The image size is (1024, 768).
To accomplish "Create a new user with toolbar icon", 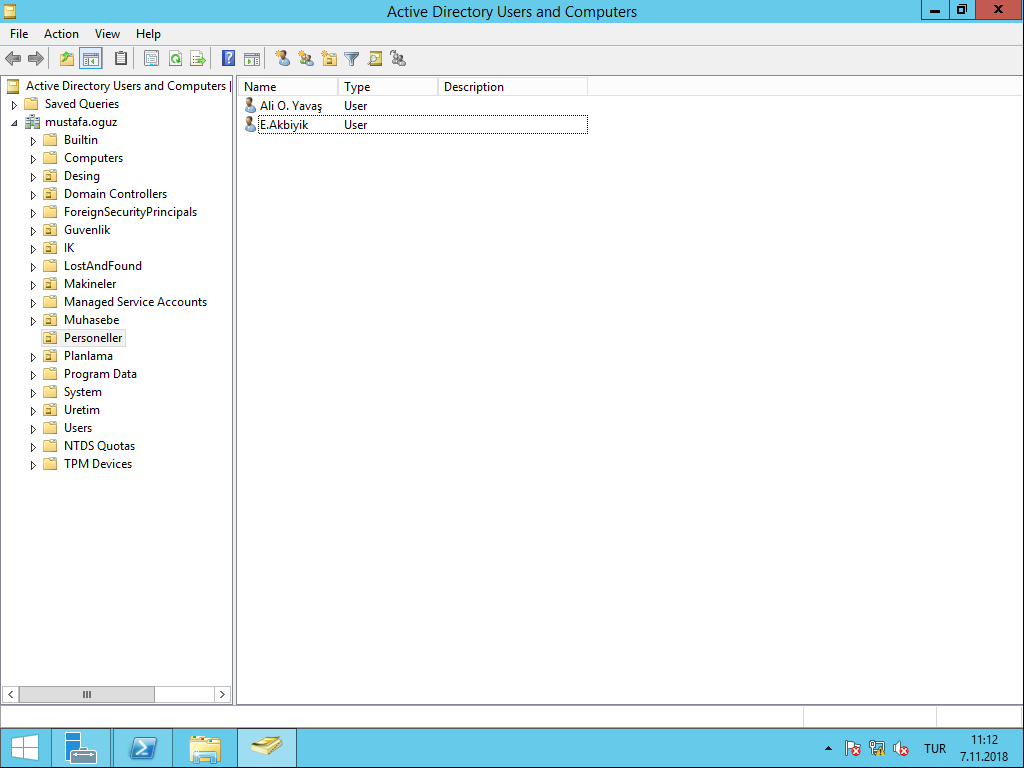I will pyautogui.click(x=282, y=59).
